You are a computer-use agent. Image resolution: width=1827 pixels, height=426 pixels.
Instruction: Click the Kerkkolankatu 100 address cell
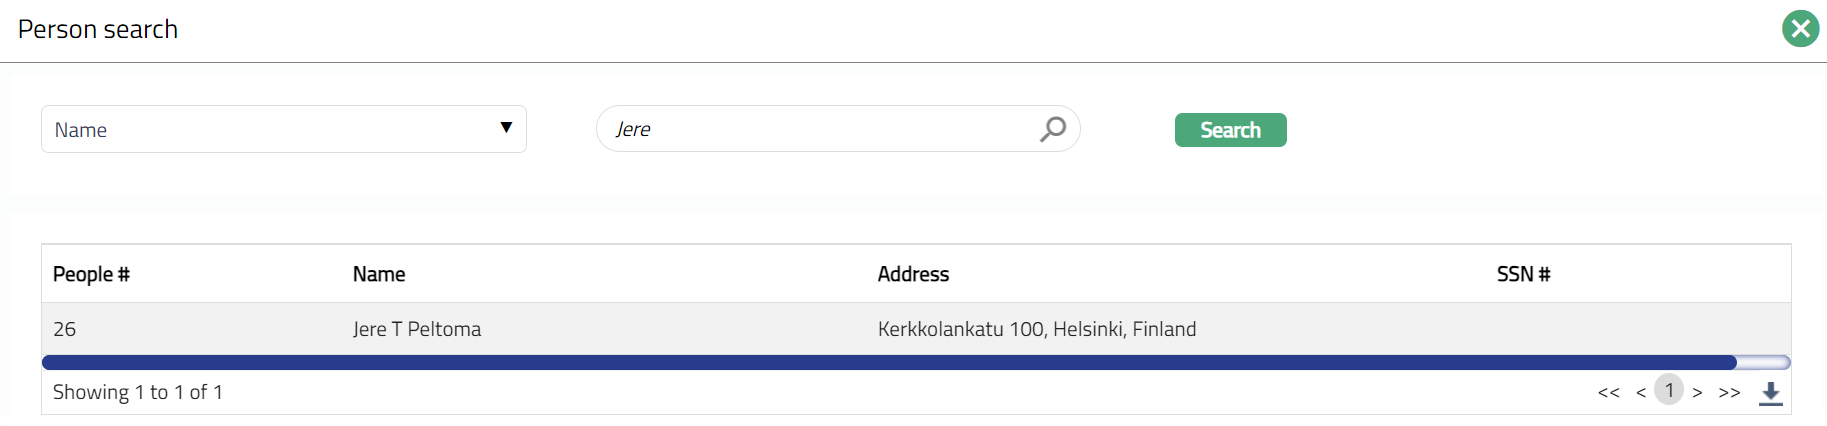click(x=1037, y=329)
